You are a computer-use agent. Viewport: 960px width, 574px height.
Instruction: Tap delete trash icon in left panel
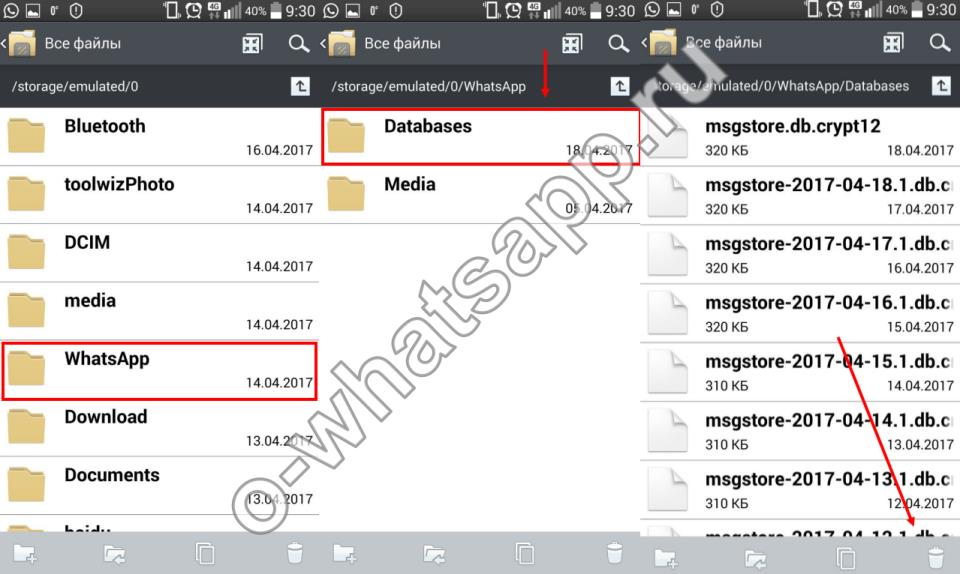(x=294, y=553)
